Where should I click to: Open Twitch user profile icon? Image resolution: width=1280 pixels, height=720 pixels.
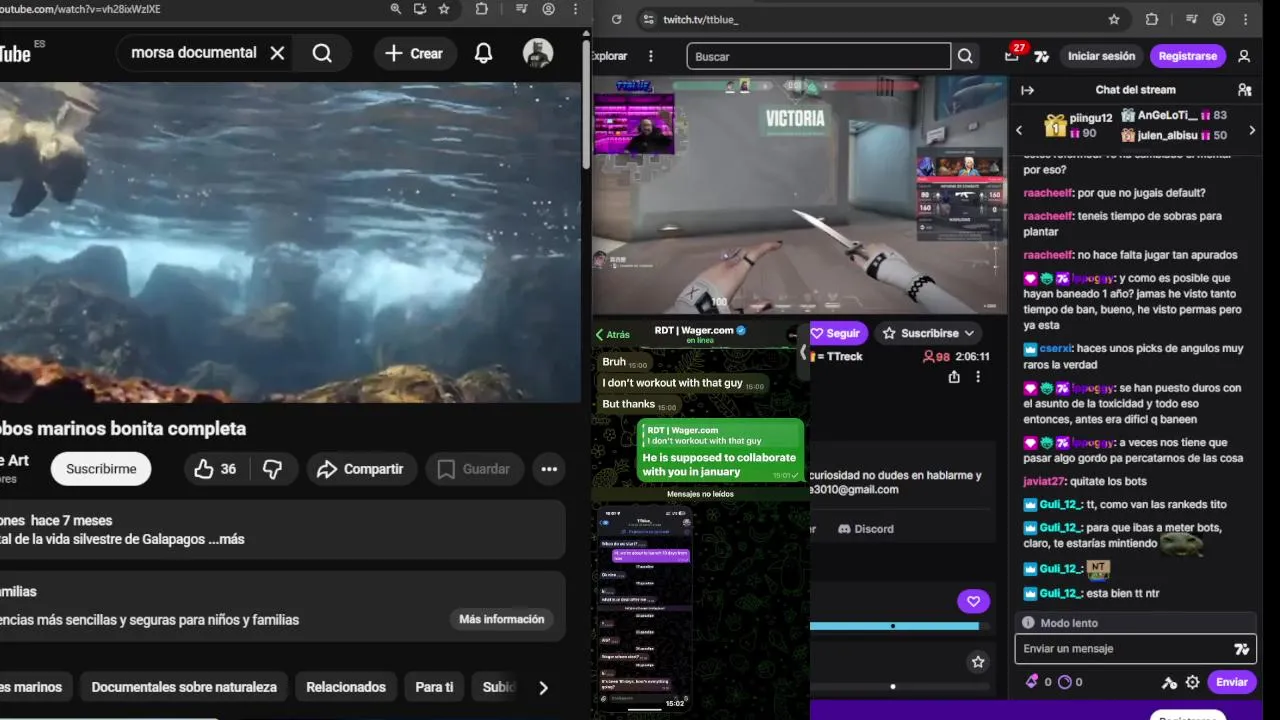1244,56
